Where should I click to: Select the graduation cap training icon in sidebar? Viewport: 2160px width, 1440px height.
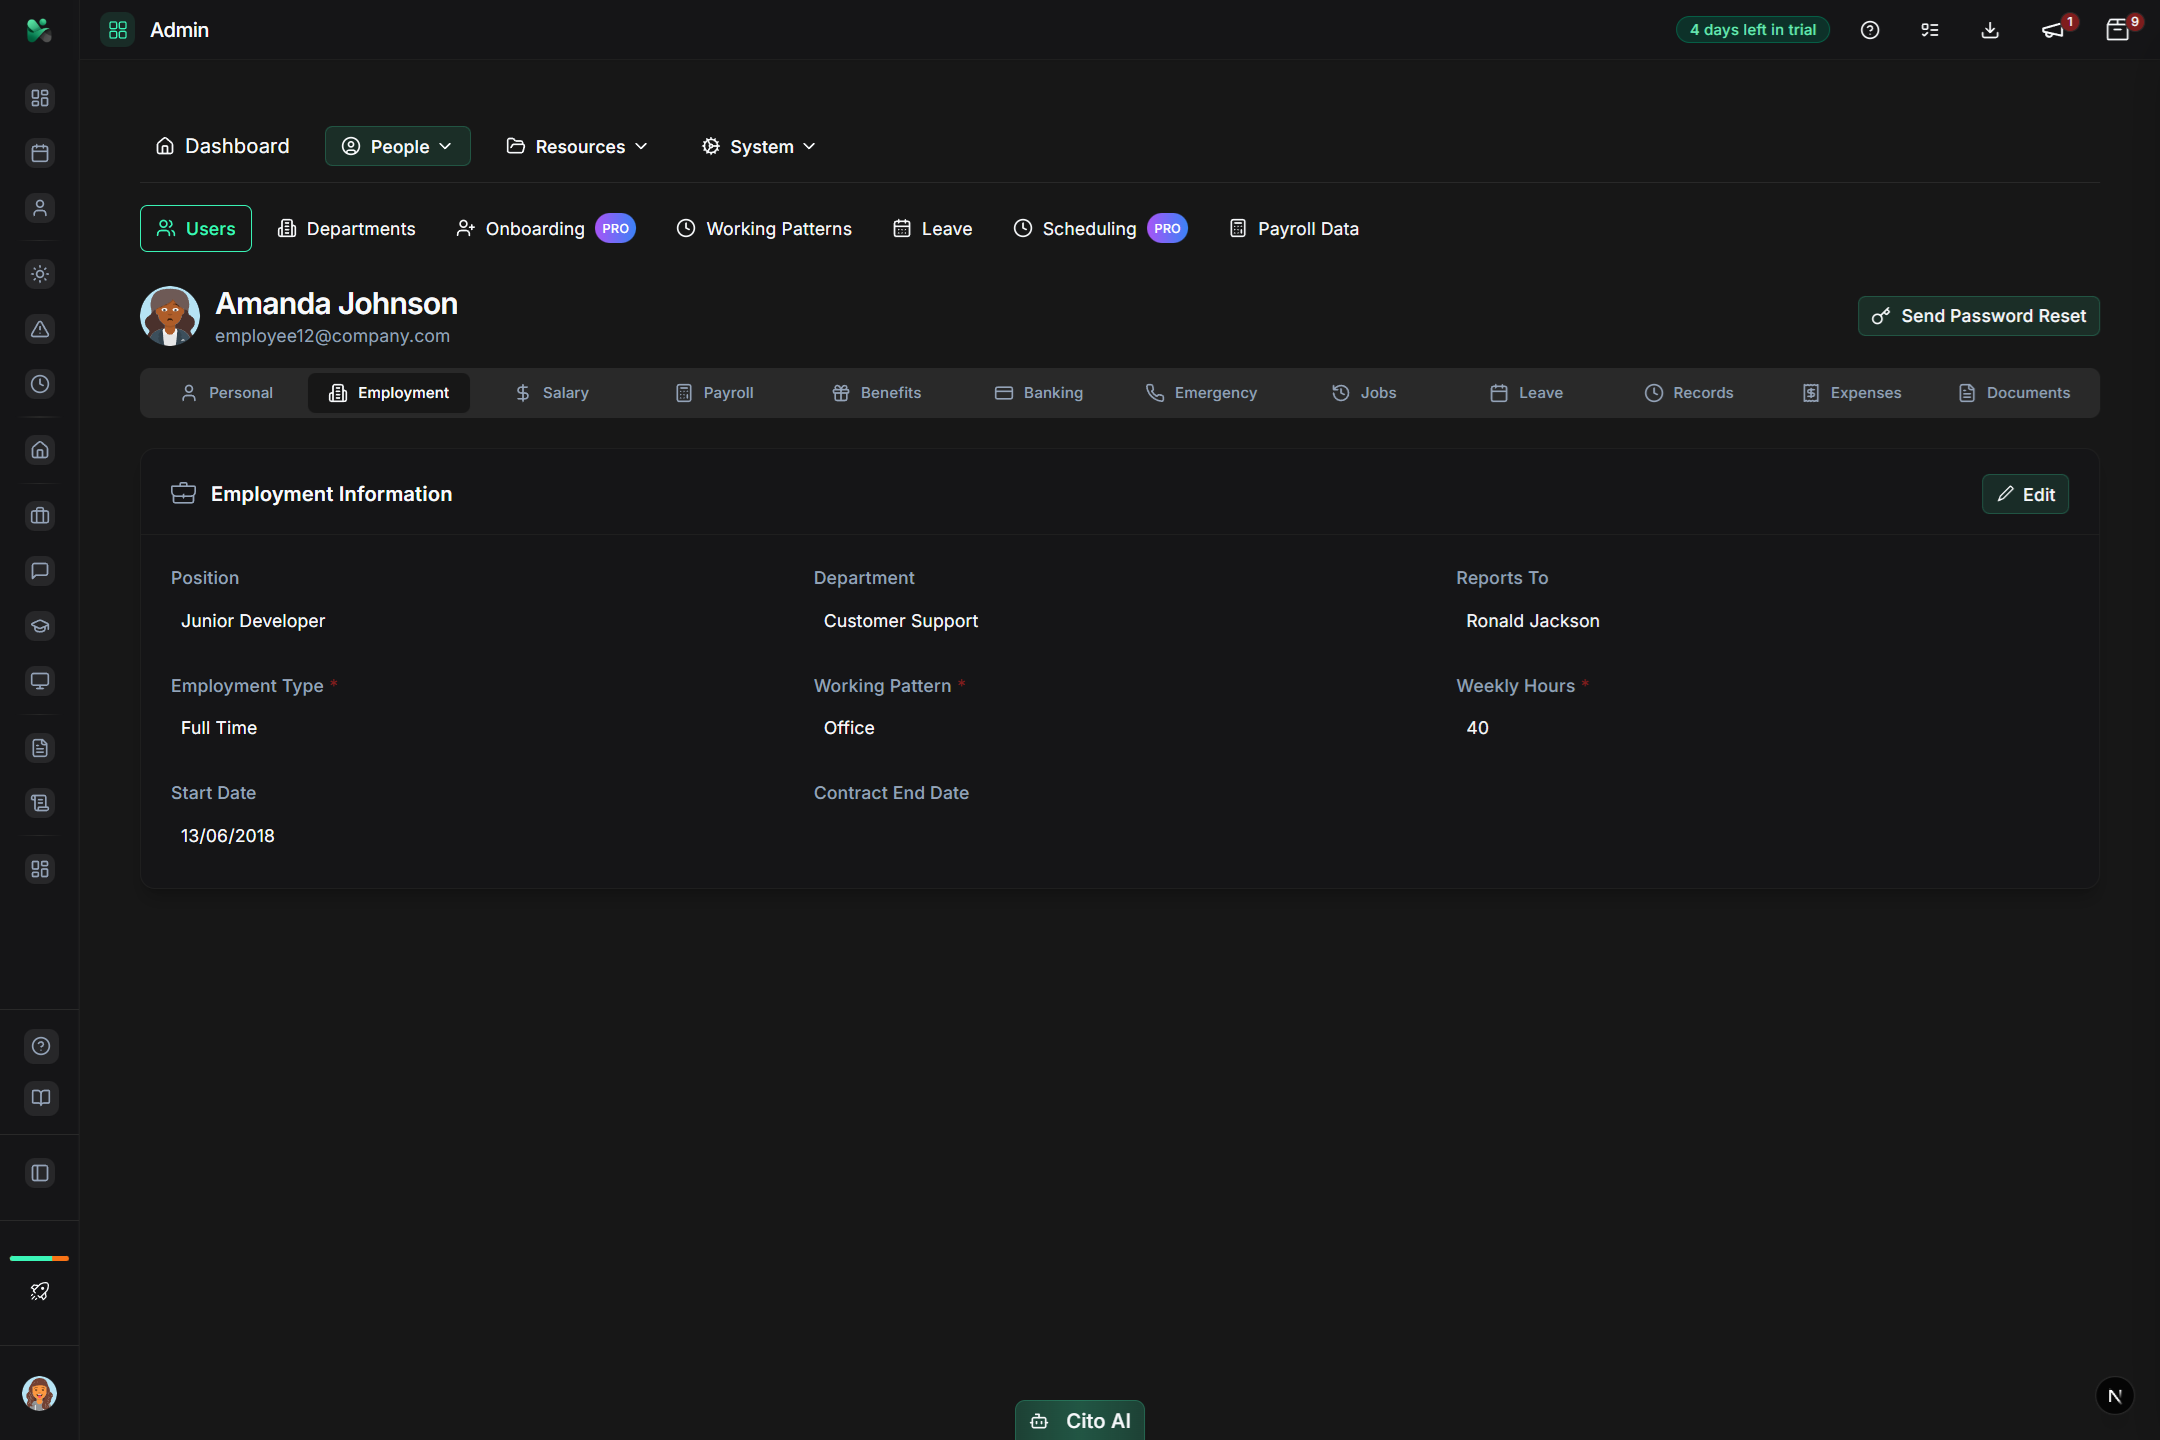pos(40,626)
